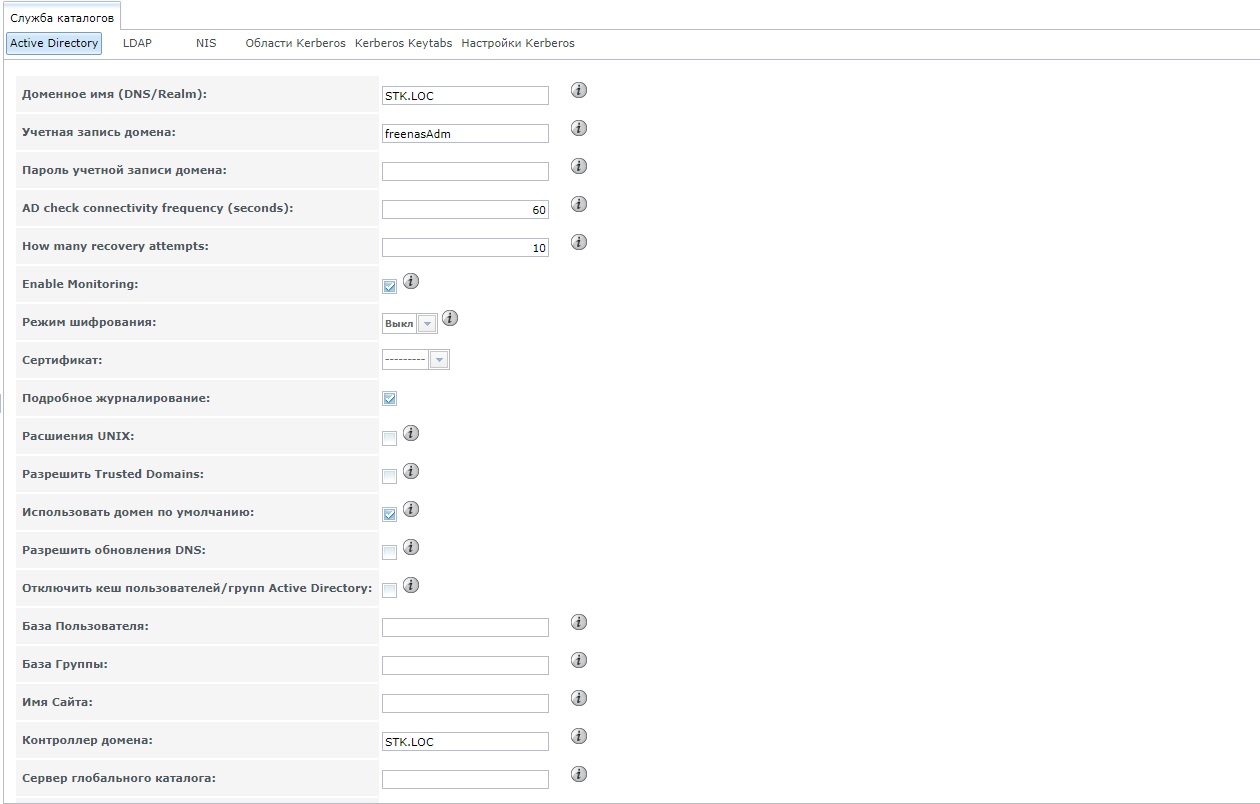Click info icon beside Режим шифрования
The image size is (1260, 804).
coord(450,318)
